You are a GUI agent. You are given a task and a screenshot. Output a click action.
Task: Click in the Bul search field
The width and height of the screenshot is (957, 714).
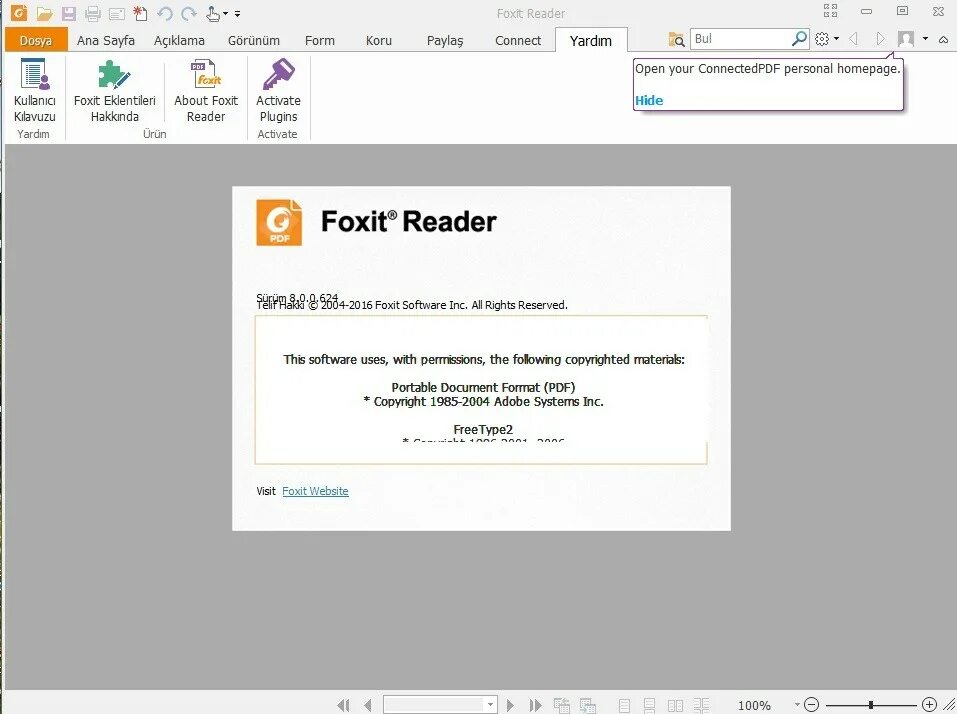tap(740, 39)
